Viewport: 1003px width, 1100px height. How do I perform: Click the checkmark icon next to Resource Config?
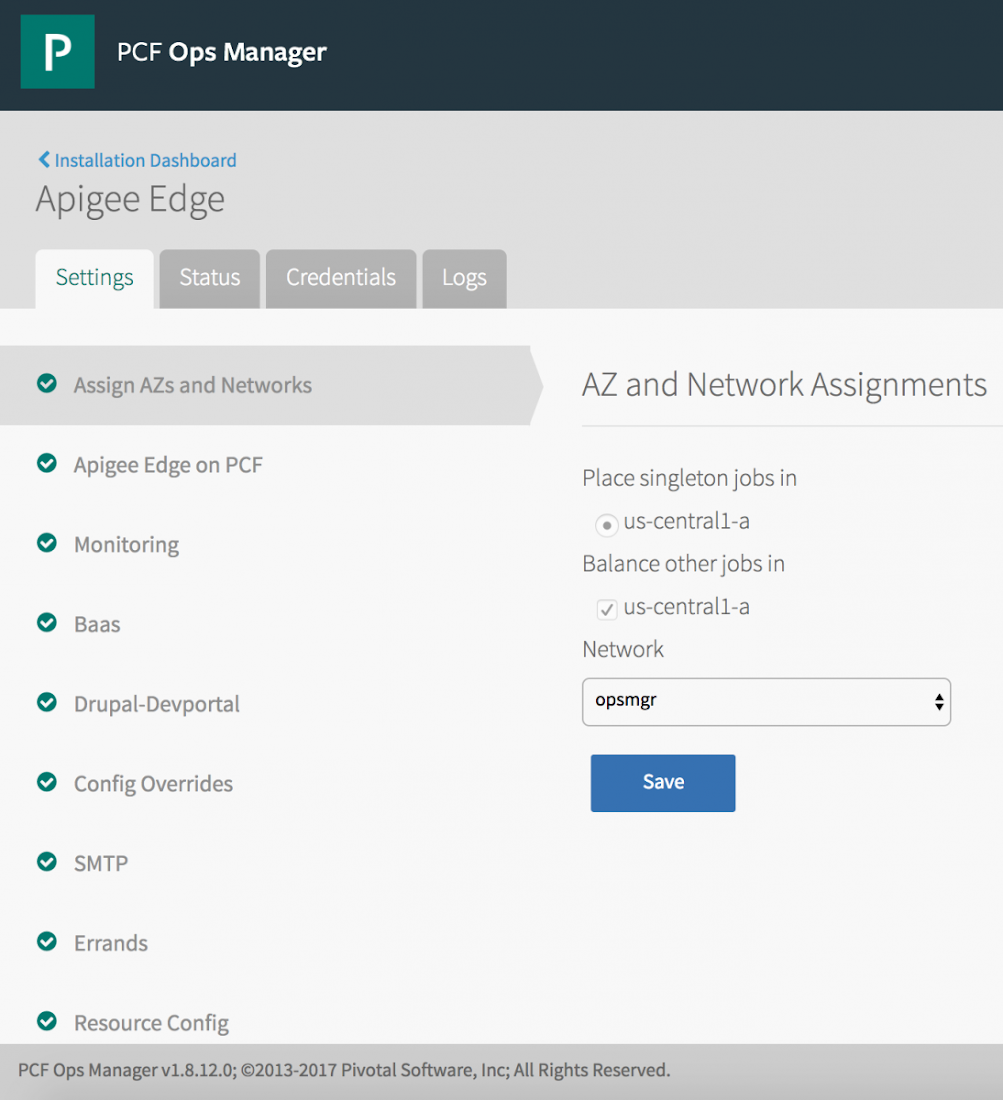(46, 1022)
